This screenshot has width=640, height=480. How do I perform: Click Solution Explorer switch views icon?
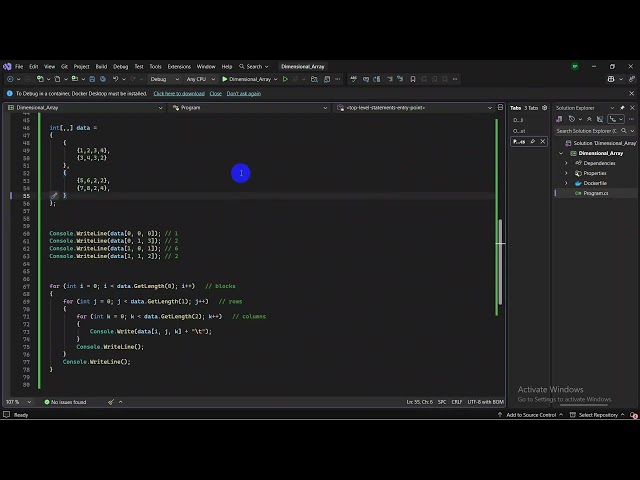(559, 119)
